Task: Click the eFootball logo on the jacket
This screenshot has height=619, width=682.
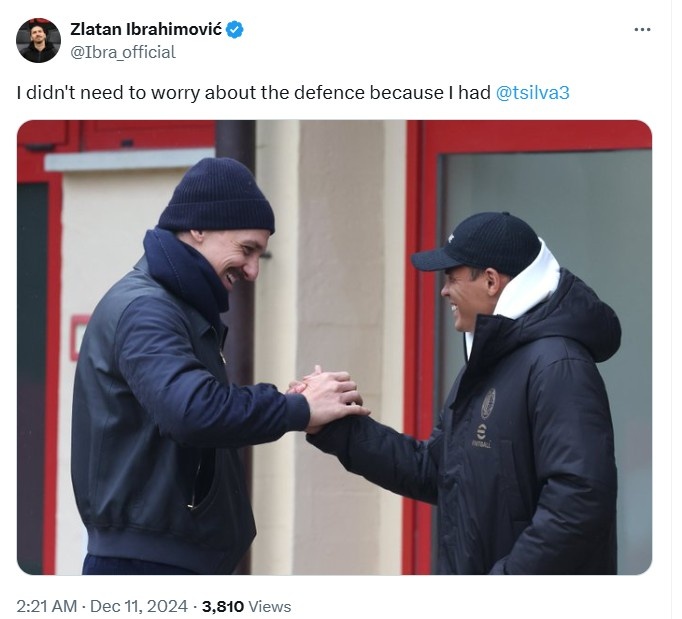Action: tap(481, 436)
